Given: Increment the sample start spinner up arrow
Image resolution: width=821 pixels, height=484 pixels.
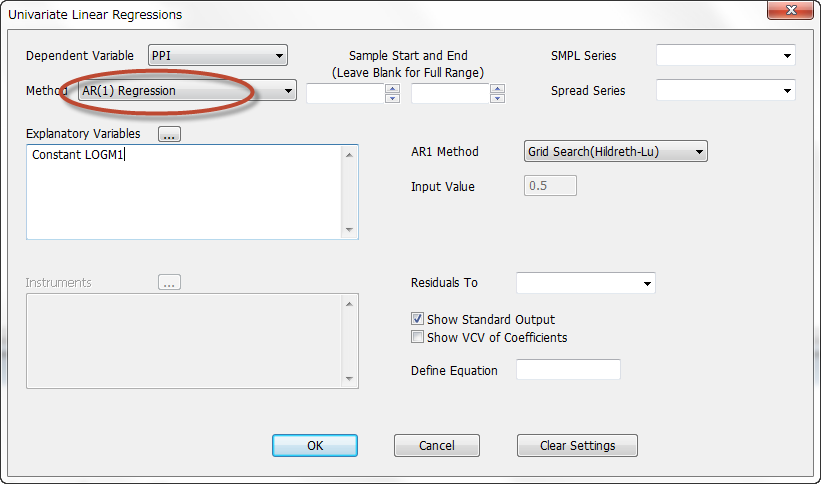Looking at the screenshot, I should pos(392,89).
